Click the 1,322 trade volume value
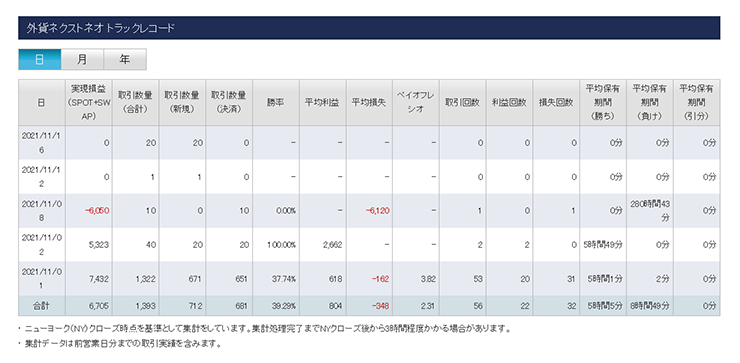Screen dimensions: 740x363 [146, 279]
